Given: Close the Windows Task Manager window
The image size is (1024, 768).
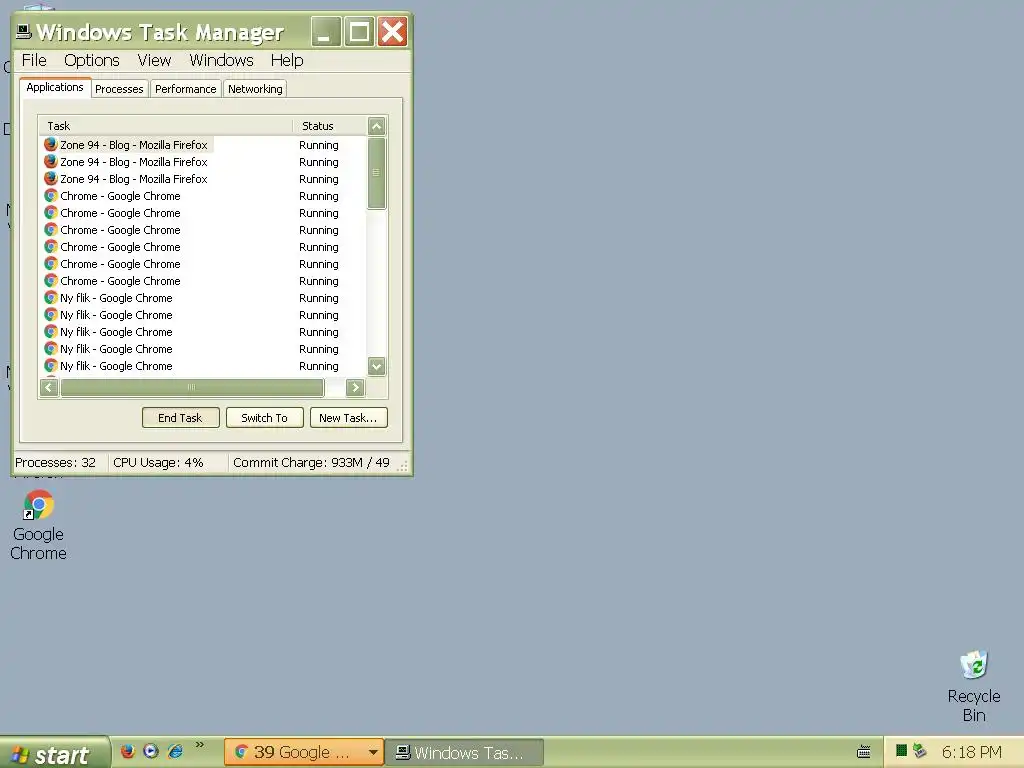Looking at the screenshot, I should point(392,32).
